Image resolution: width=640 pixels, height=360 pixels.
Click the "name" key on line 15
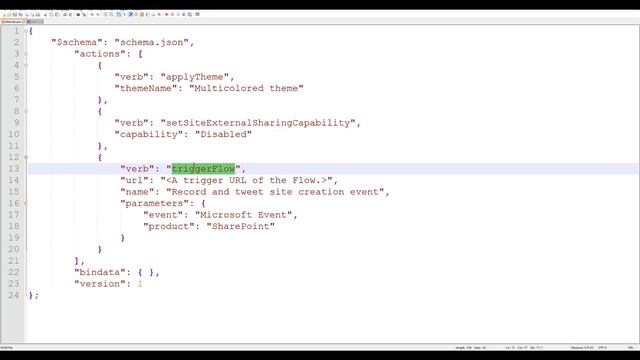pos(137,192)
